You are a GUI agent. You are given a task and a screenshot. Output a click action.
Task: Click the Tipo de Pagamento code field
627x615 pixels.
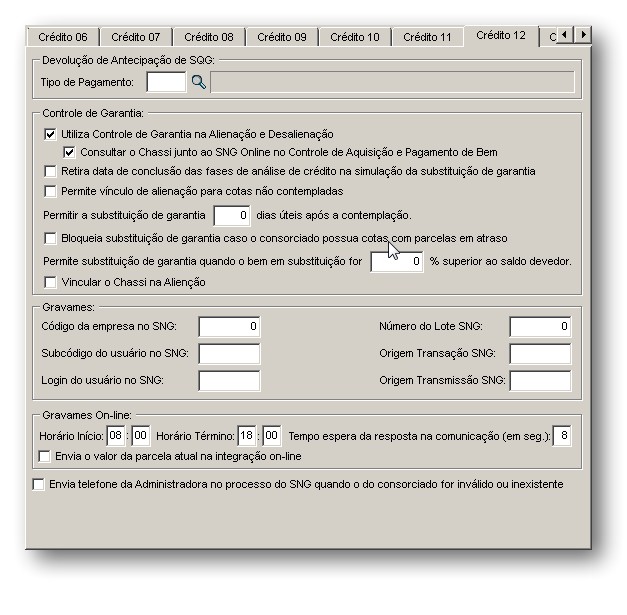point(166,82)
